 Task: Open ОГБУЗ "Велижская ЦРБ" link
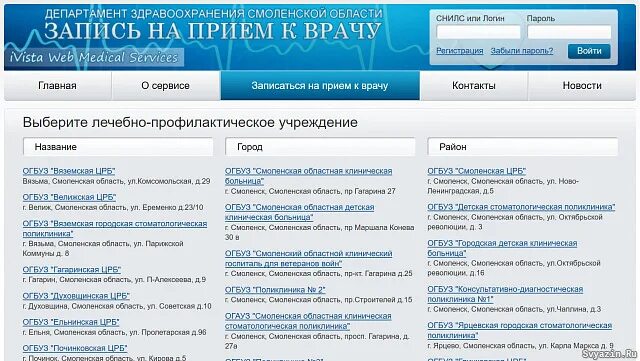[69, 197]
